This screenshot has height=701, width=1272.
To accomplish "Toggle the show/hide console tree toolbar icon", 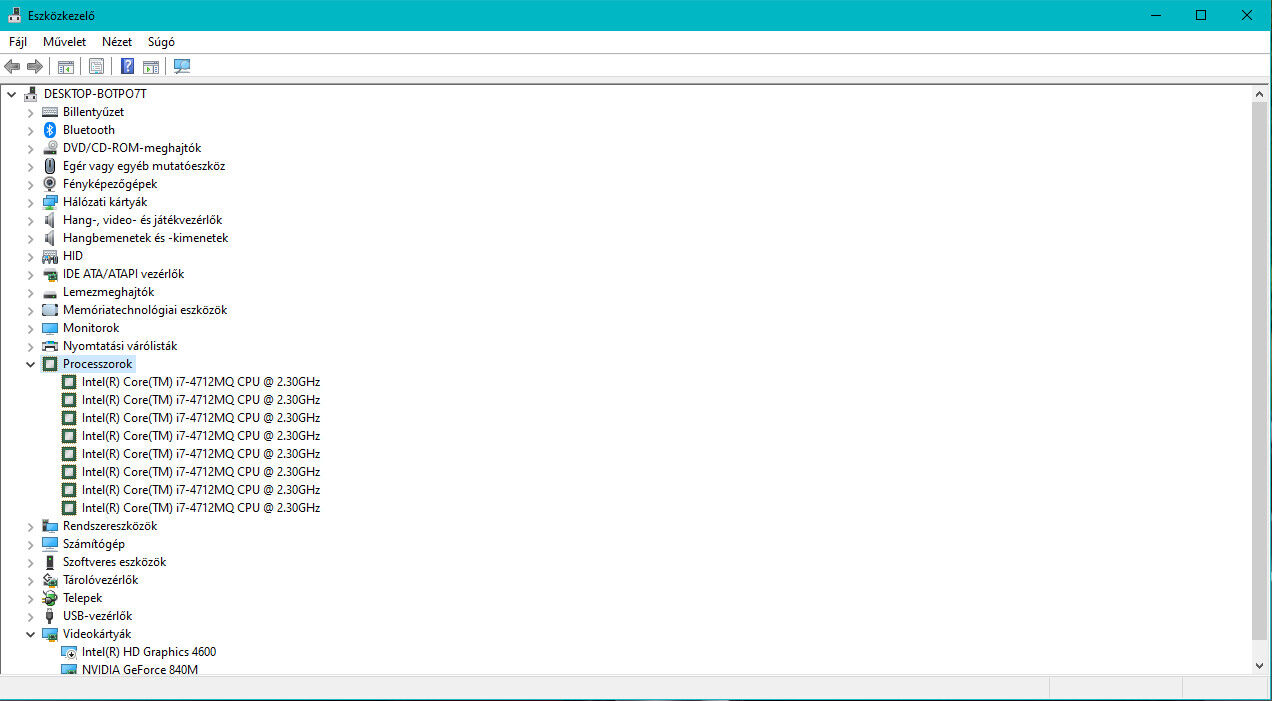I will click(65, 67).
